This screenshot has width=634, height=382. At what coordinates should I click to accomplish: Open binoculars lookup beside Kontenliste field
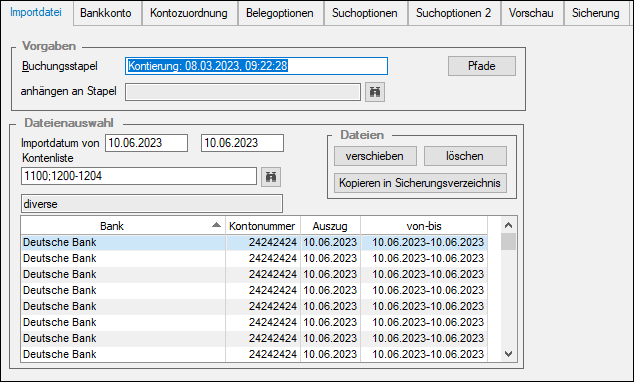[271, 177]
